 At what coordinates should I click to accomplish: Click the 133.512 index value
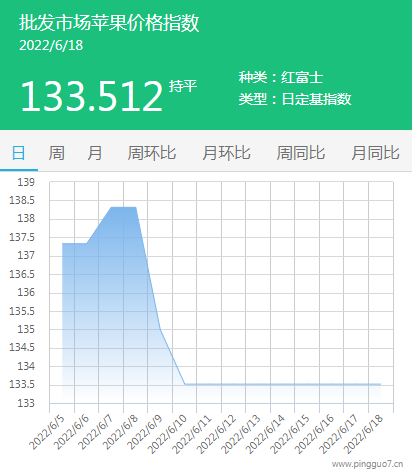[91, 96]
